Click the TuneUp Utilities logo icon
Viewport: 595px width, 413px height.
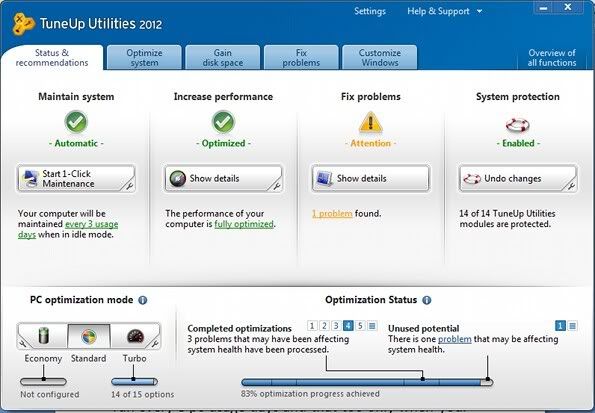[x=23, y=24]
